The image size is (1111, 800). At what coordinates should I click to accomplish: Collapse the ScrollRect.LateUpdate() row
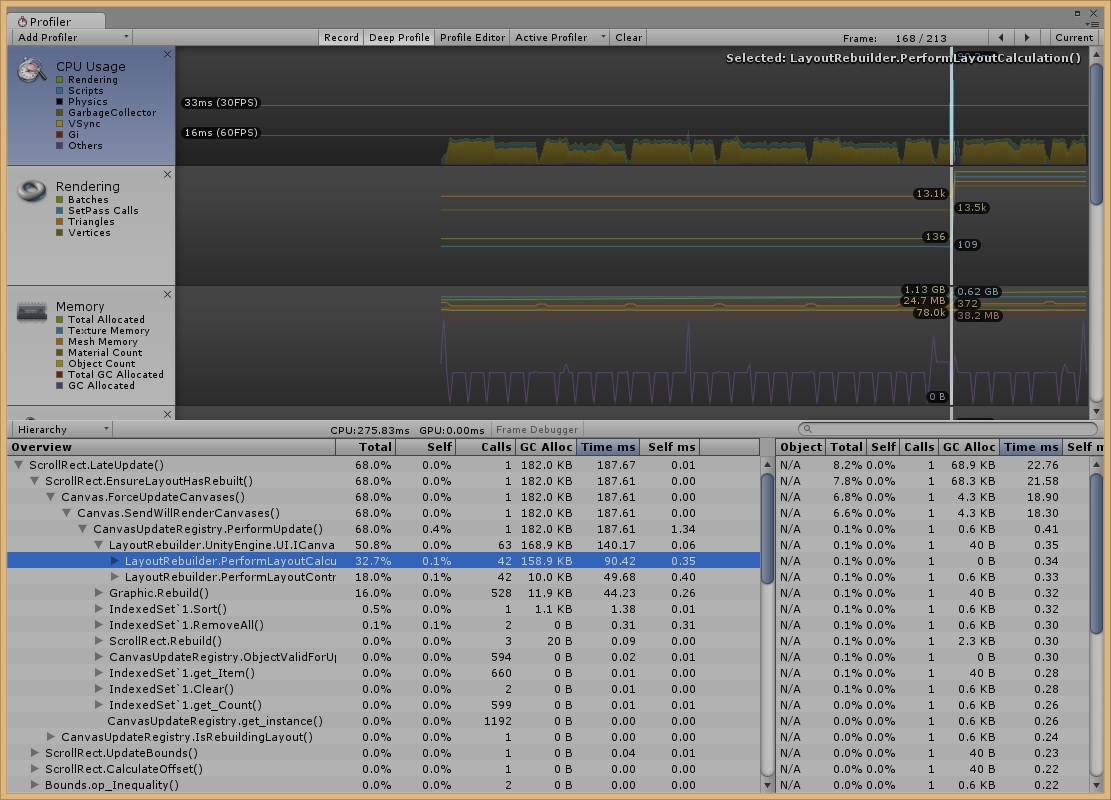tap(19, 465)
